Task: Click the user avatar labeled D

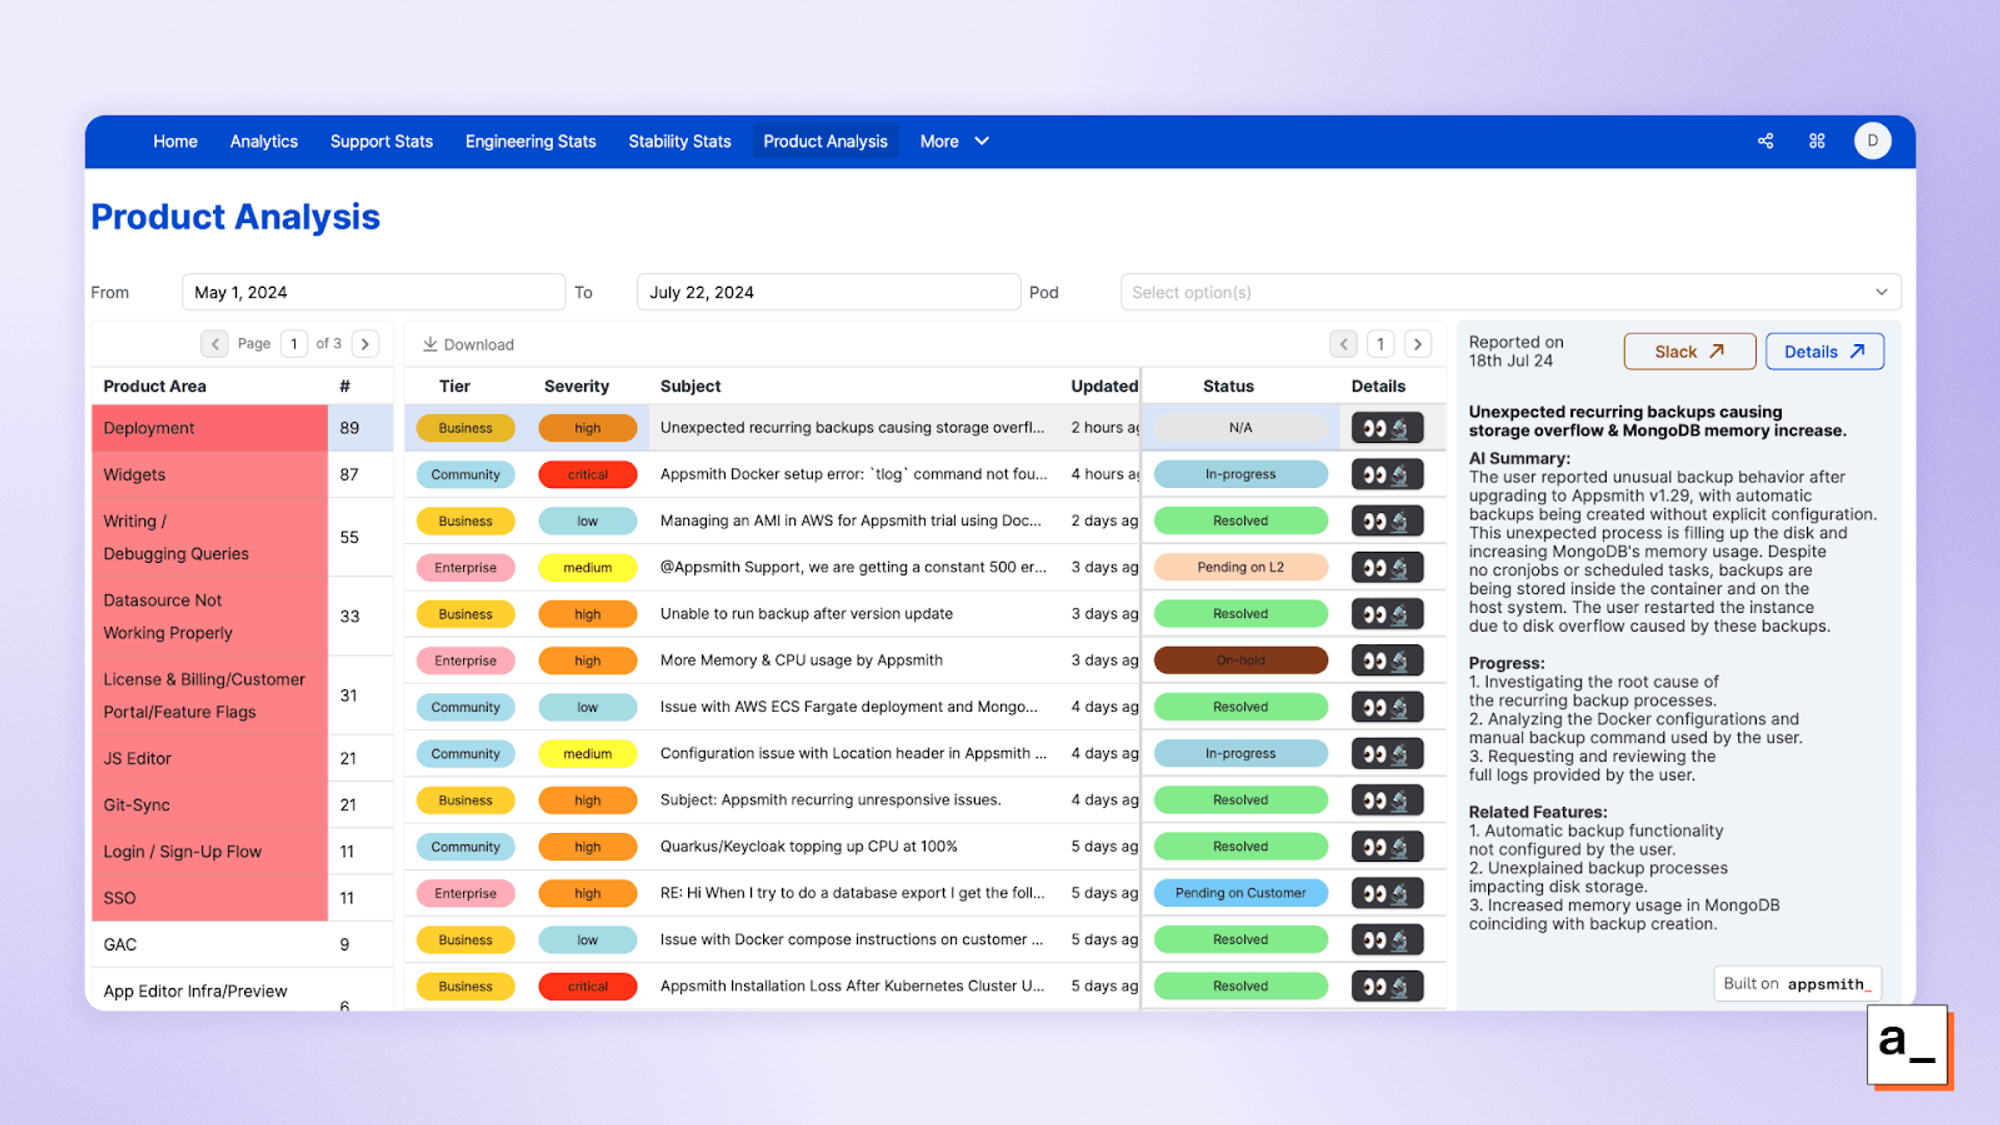Action: tap(1873, 141)
